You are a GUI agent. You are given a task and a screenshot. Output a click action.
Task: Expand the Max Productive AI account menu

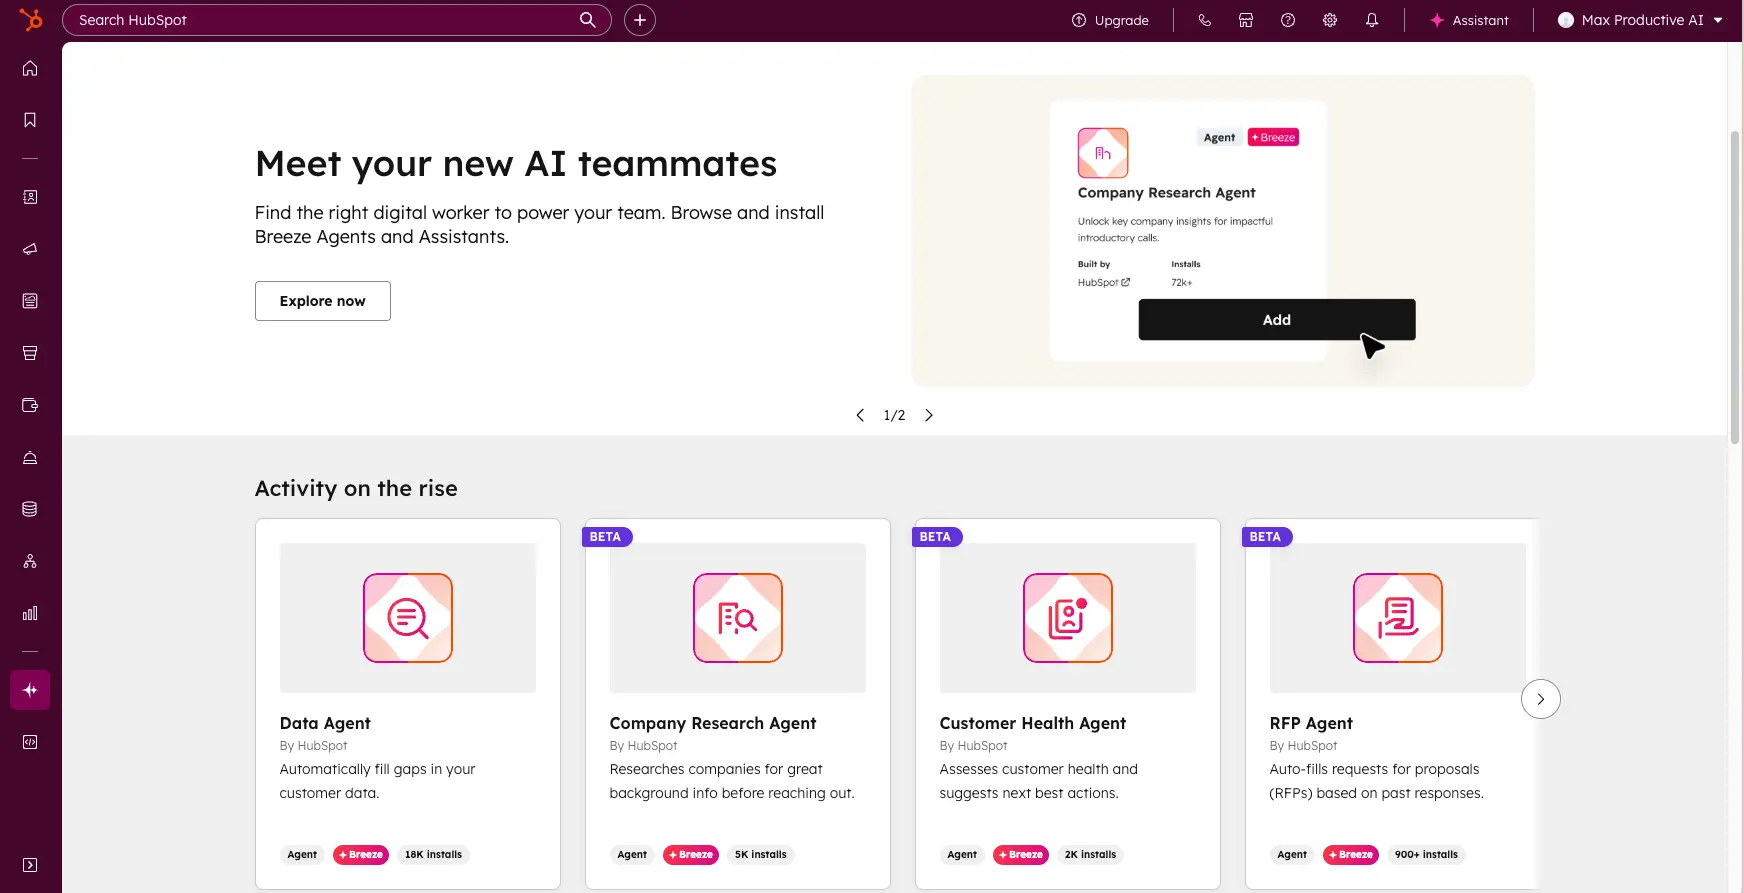(x=1640, y=20)
